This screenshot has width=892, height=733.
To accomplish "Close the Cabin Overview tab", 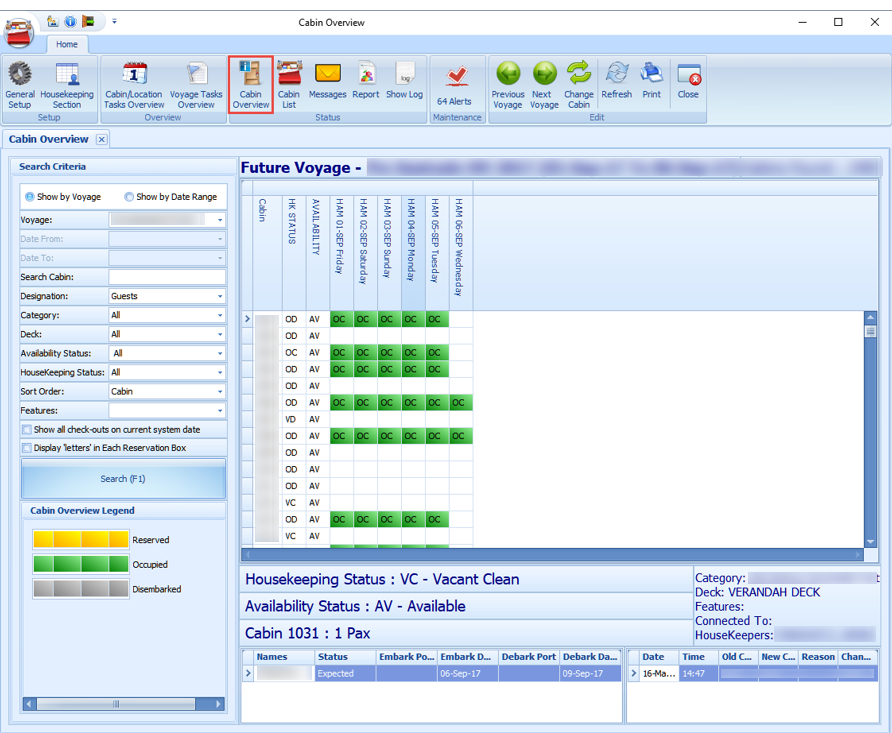I will (x=101, y=139).
